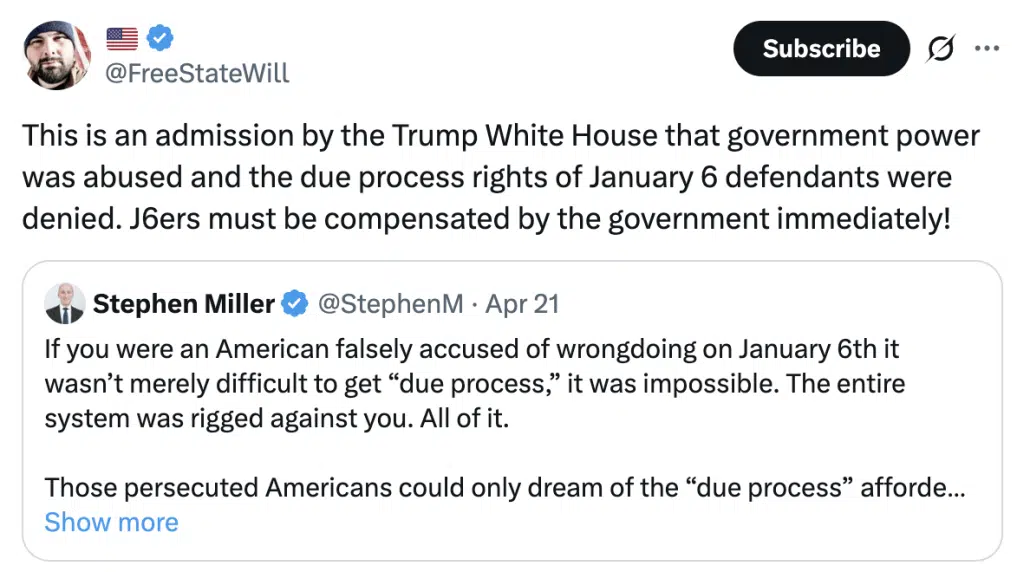Click truncated line "Those persecuted Americans"
Screen dimensions: 1030x572
(x=503, y=488)
